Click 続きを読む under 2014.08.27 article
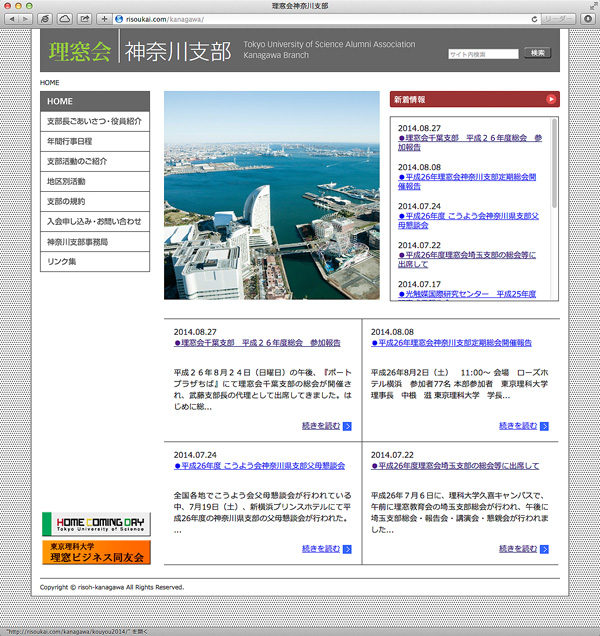This screenshot has width=600, height=636. (321, 426)
